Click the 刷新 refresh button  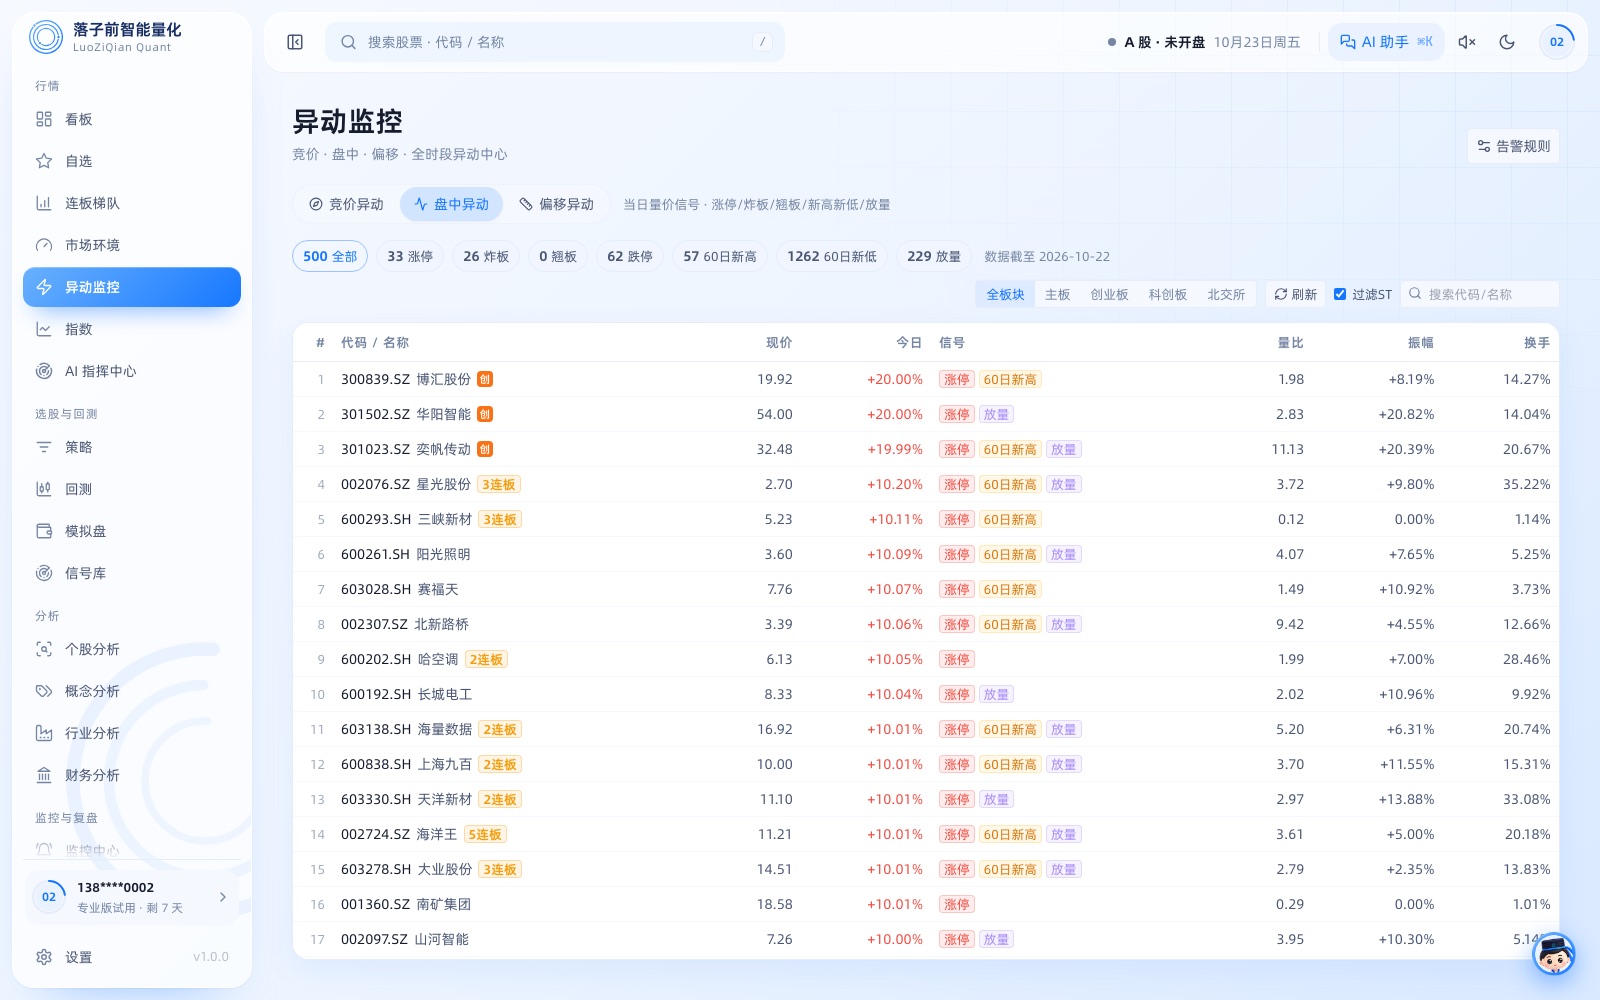pos(1295,294)
